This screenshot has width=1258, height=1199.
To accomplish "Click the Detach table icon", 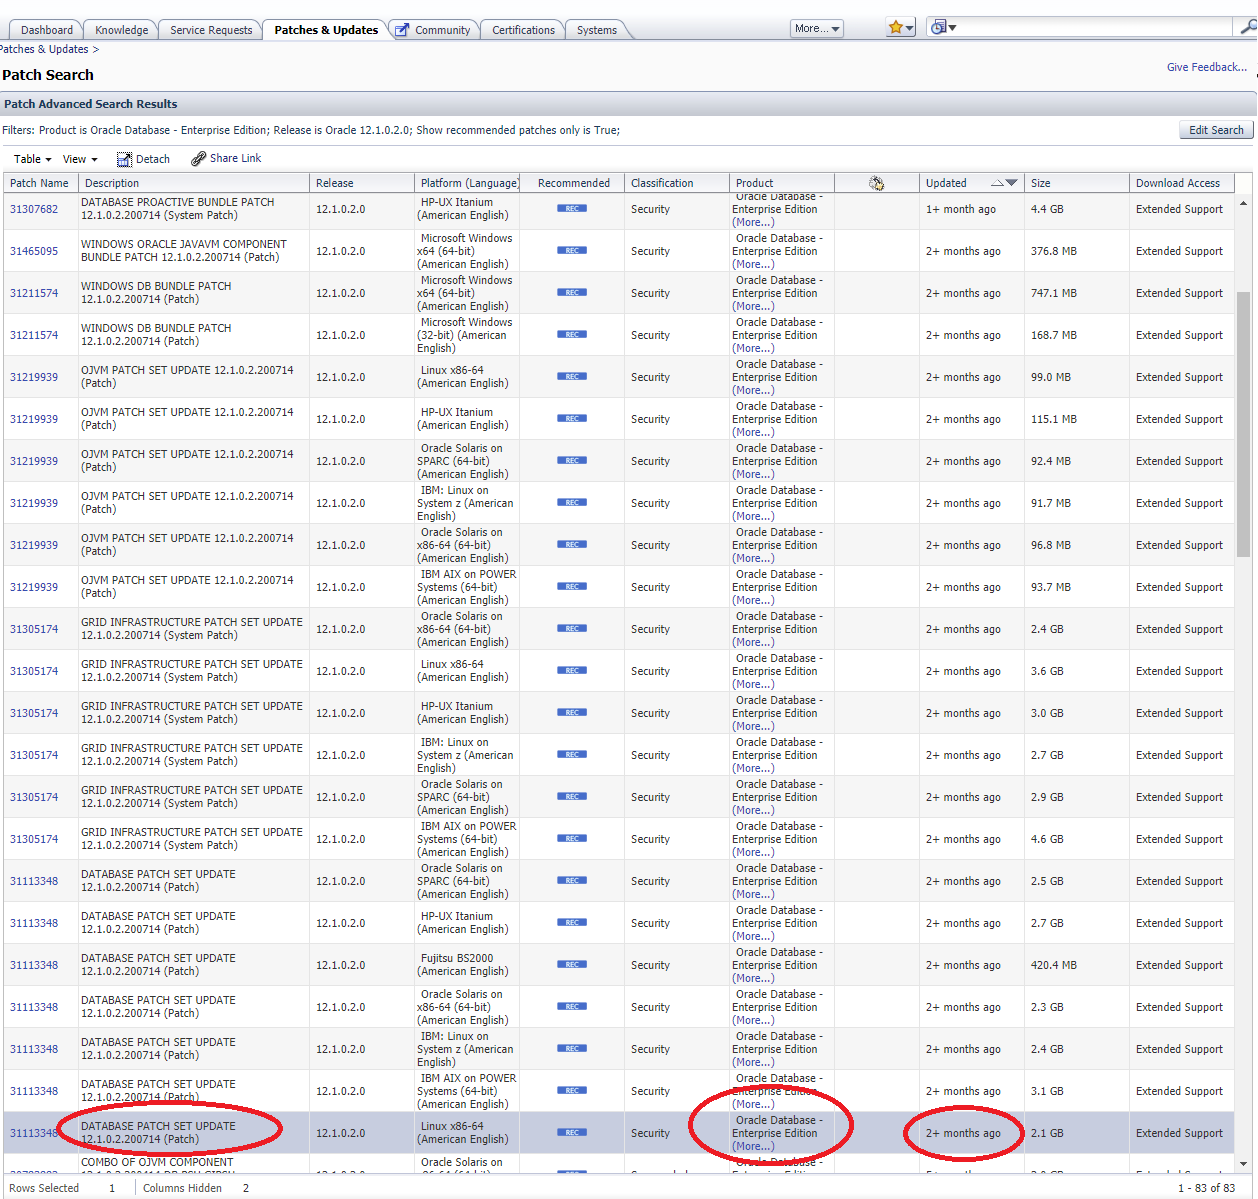I will point(143,158).
